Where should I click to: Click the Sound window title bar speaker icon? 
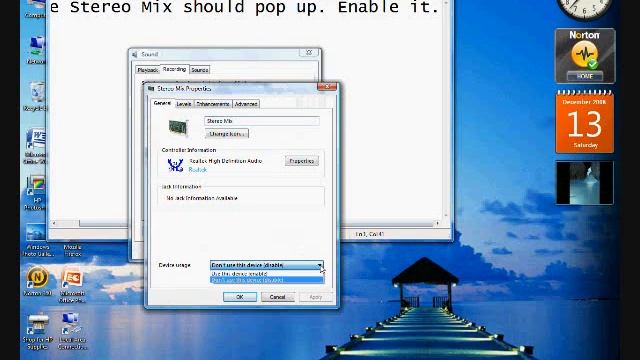pos(135,54)
